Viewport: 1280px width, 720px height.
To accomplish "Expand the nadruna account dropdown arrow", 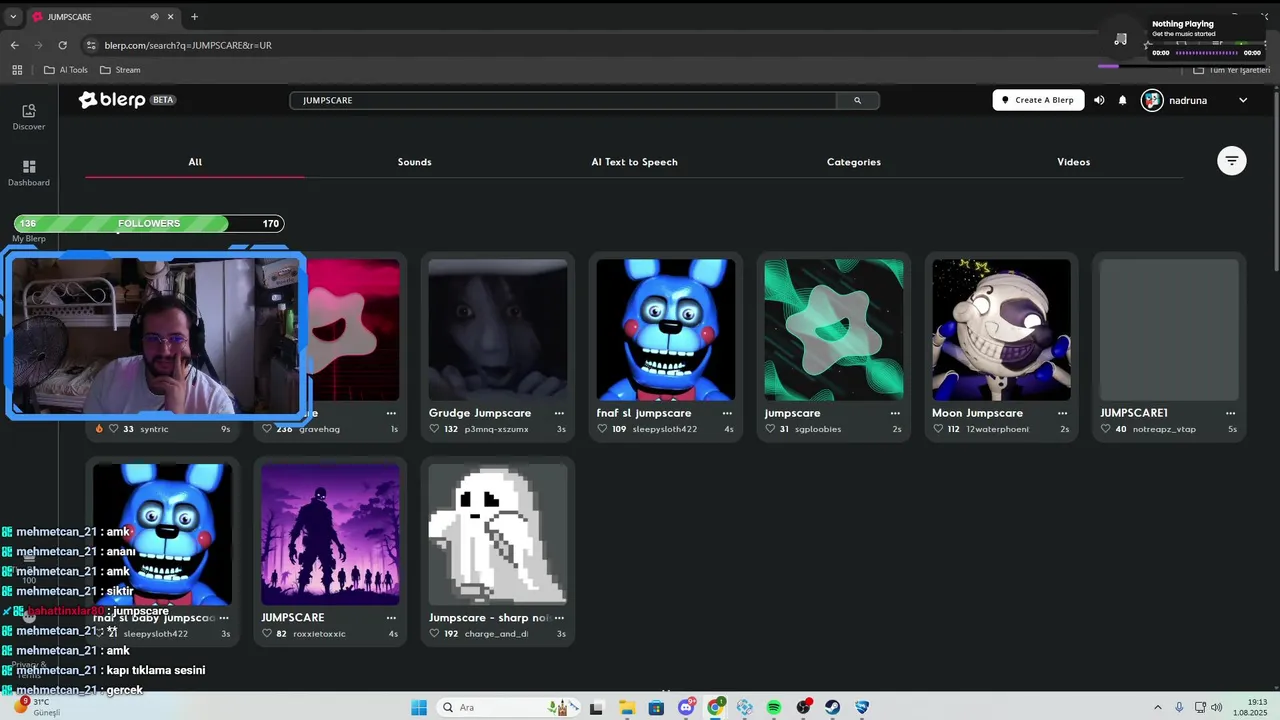I will coord(1243,100).
